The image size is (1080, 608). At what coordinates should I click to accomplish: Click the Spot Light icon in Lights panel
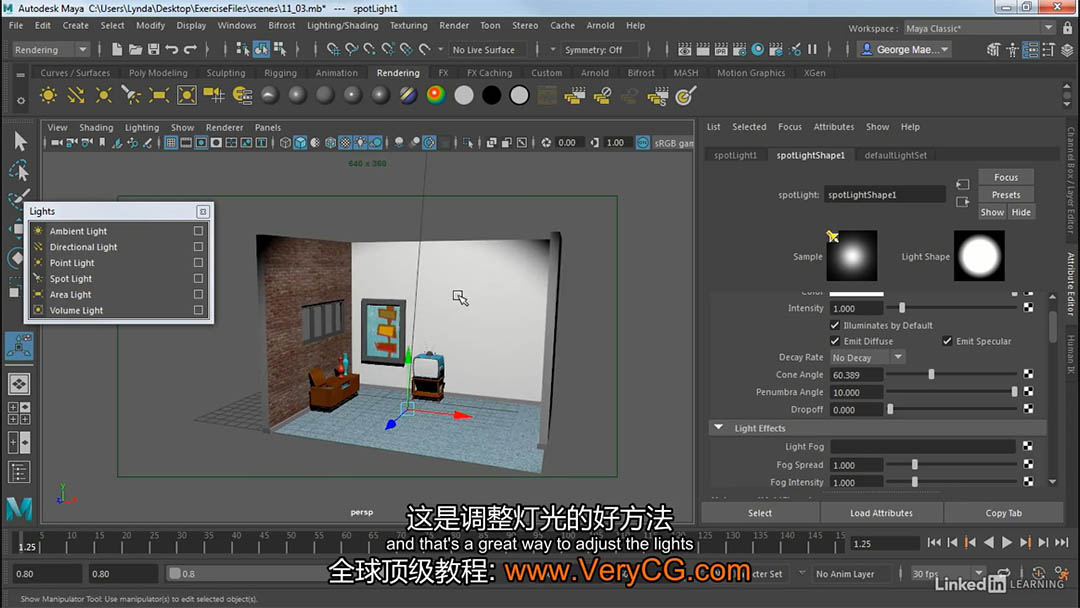tap(38, 279)
